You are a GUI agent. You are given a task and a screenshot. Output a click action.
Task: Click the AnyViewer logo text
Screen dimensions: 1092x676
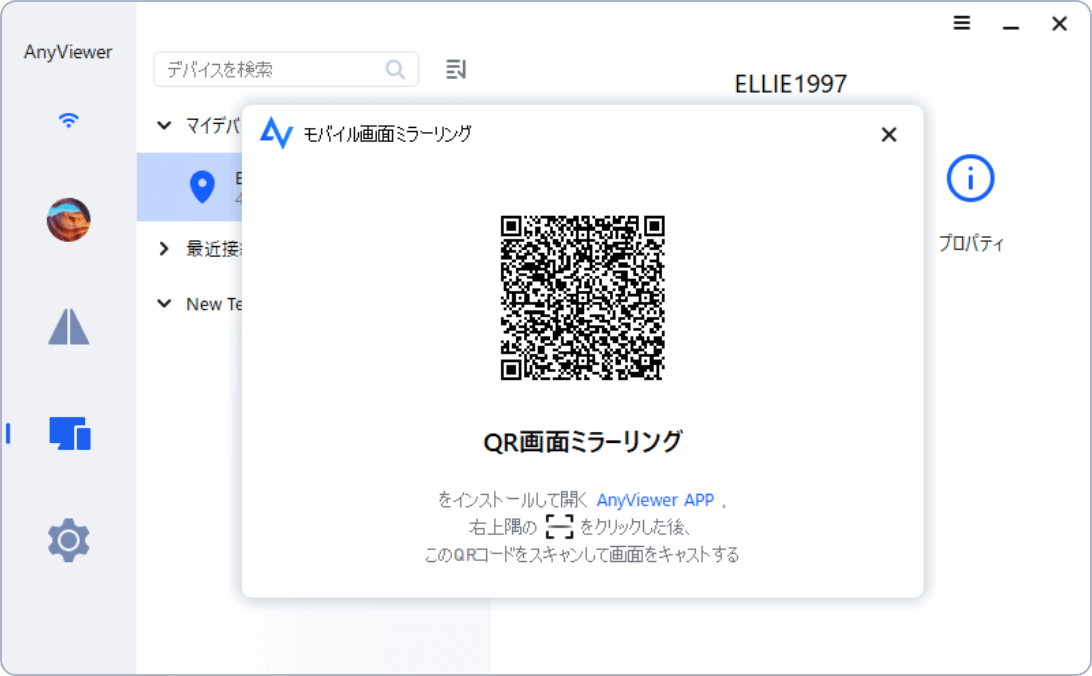click(68, 52)
